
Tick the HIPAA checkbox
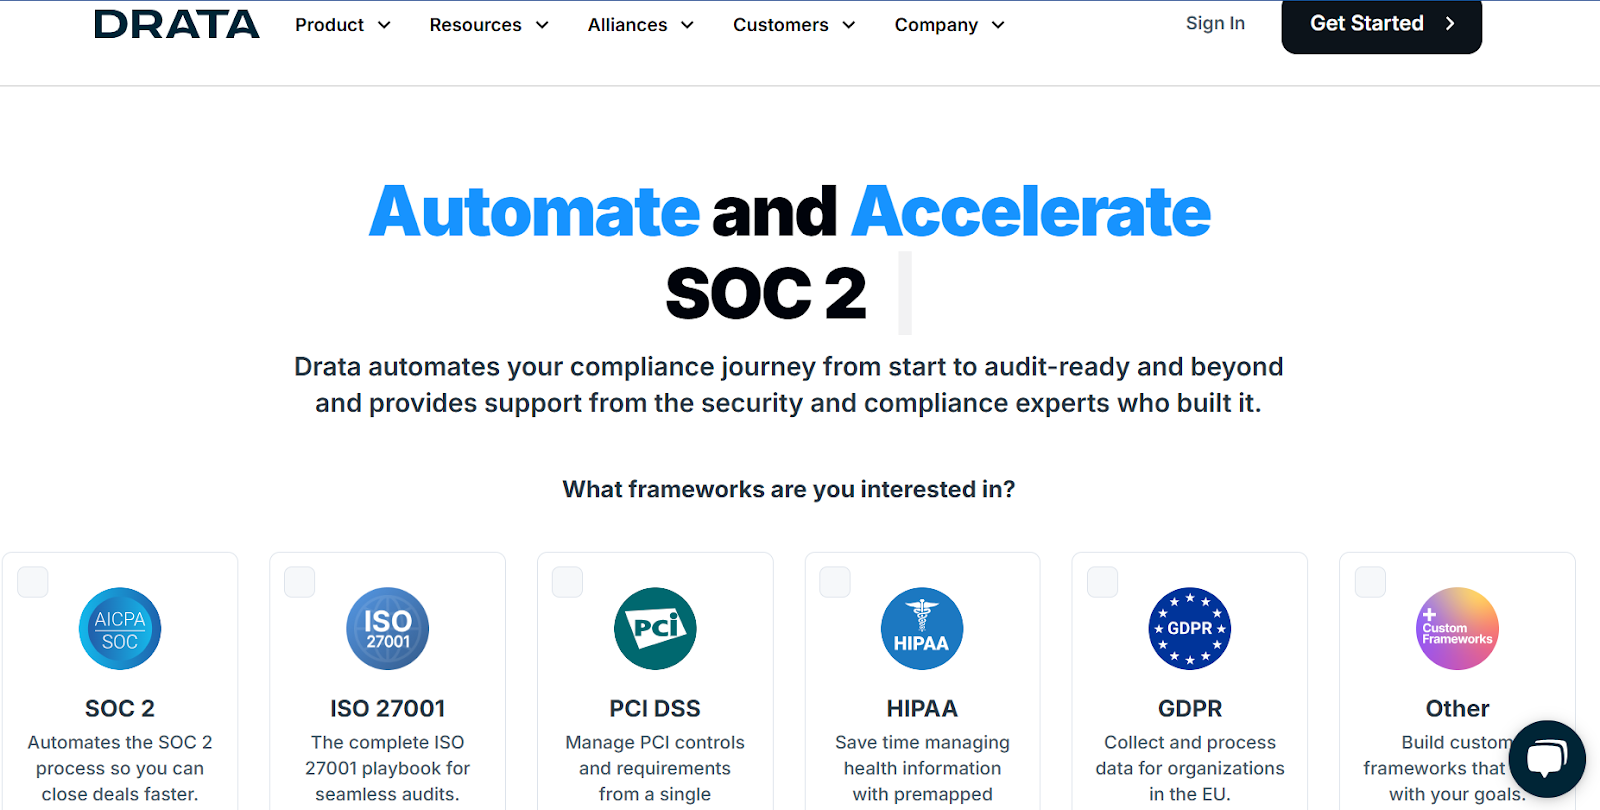pyautogui.click(x=835, y=582)
